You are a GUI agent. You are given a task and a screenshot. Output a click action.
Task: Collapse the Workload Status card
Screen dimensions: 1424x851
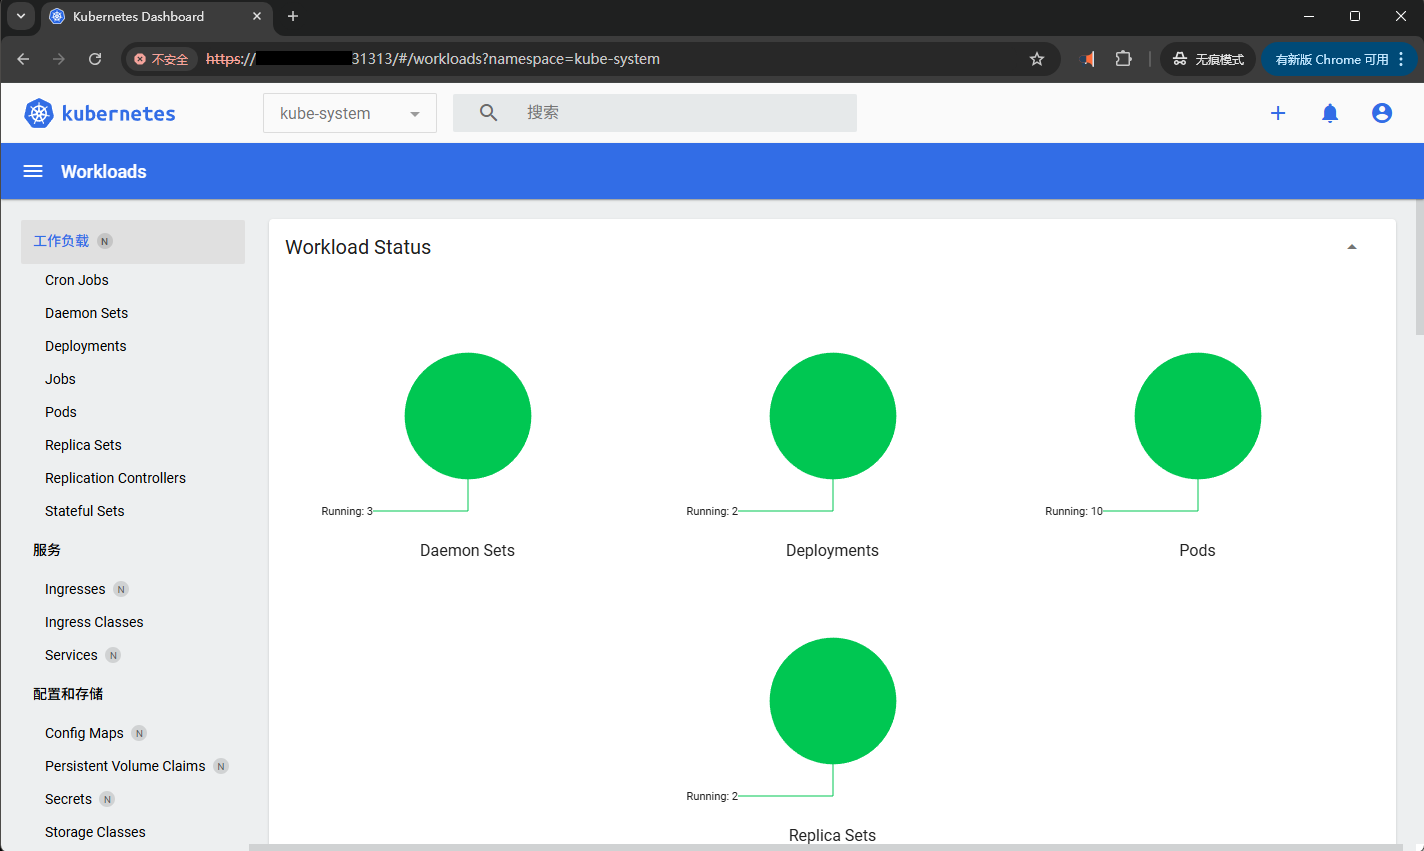tap(1352, 247)
